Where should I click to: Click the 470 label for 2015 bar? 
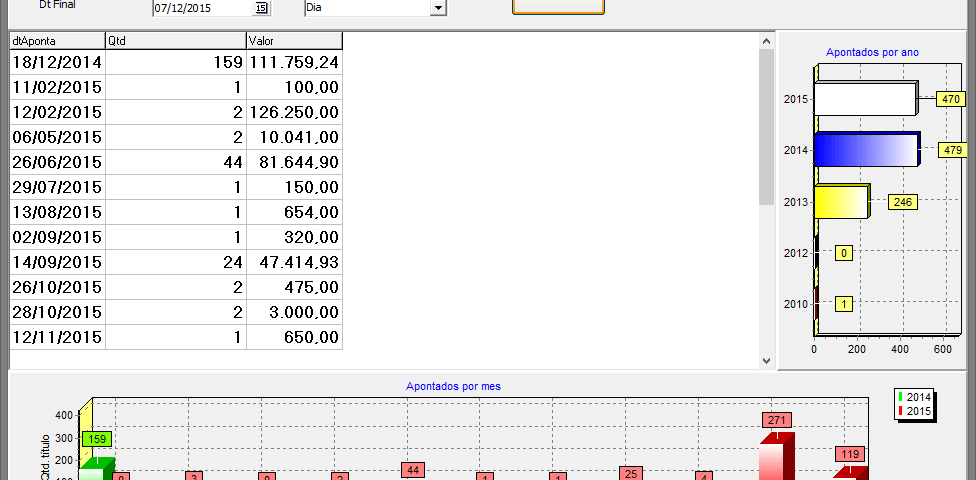click(950, 99)
